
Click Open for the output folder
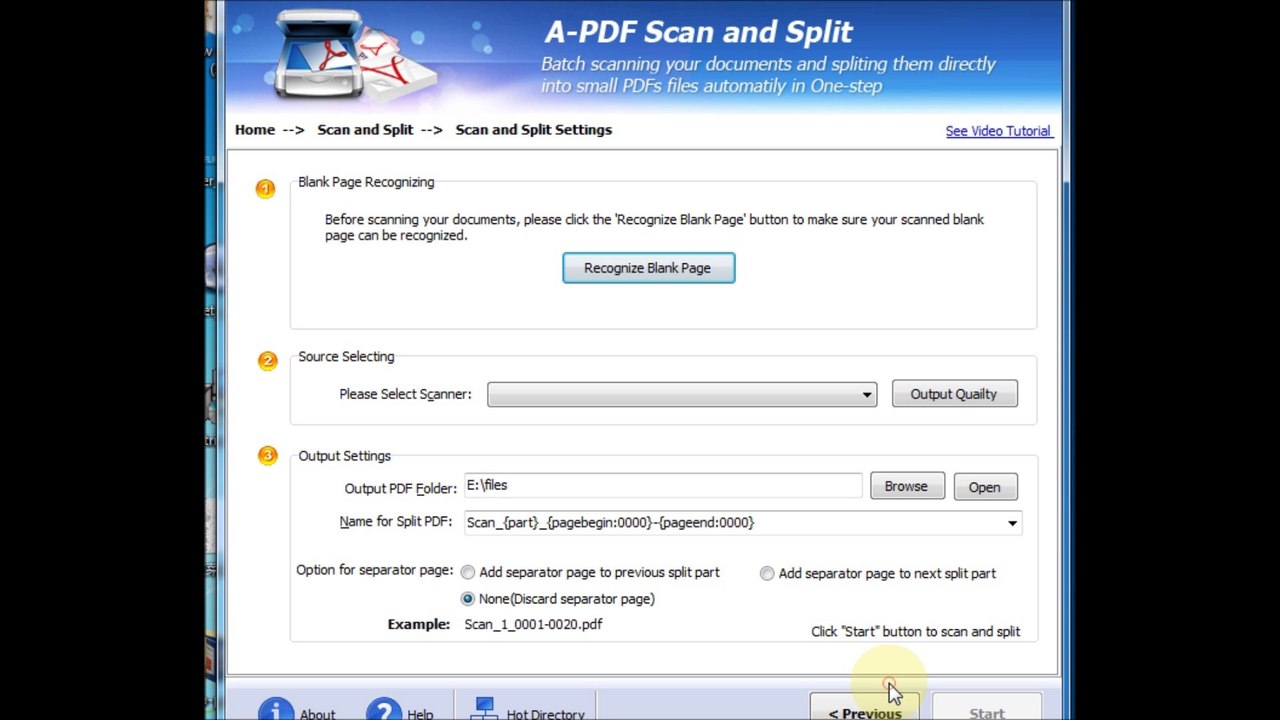pyautogui.click(x=984, y=487)
